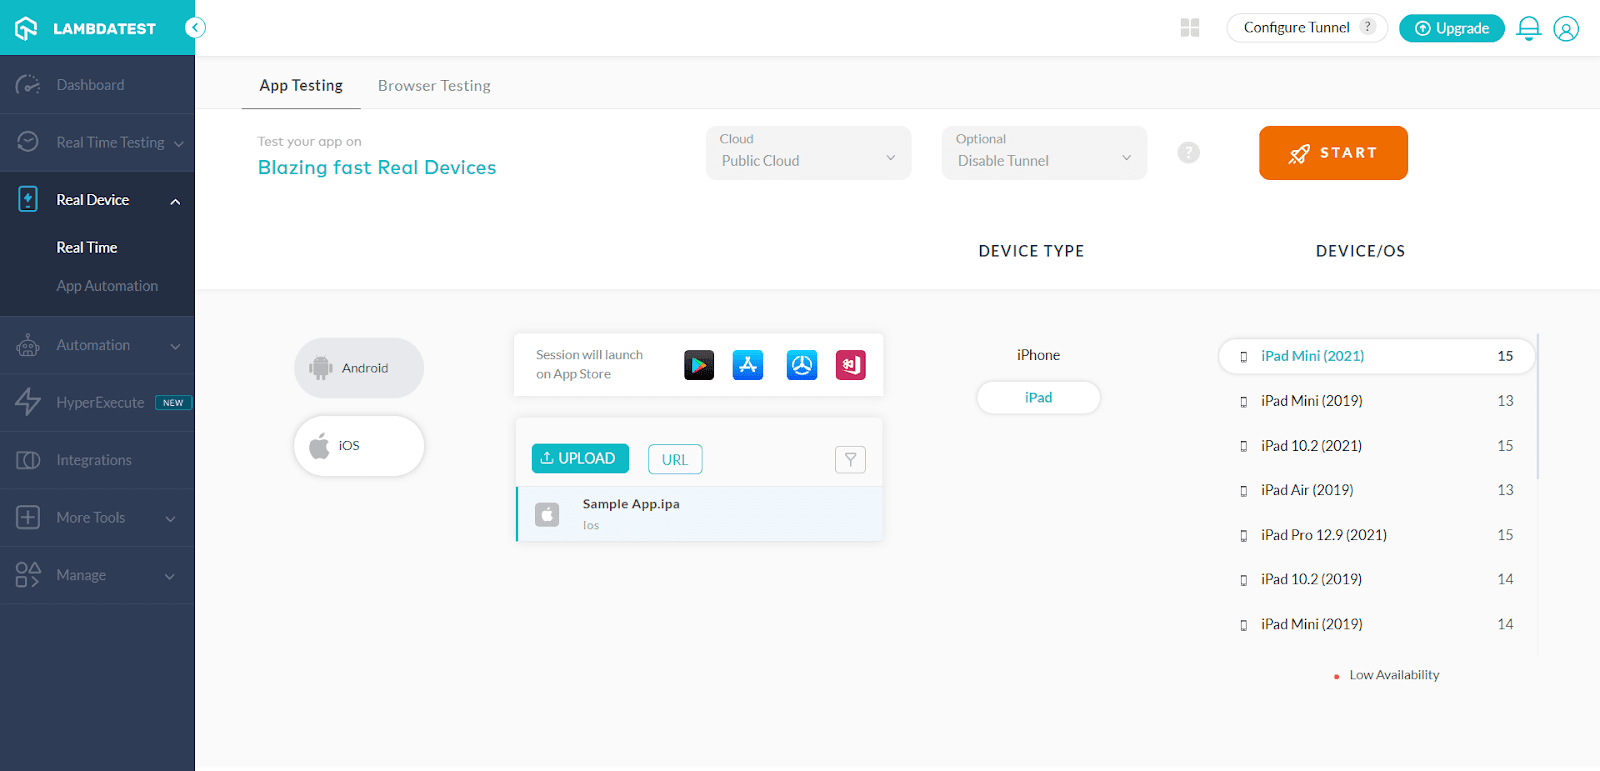Select iPhone device type
The height and width of the screenshot is (771, 1600).
tap(1038, 355)
